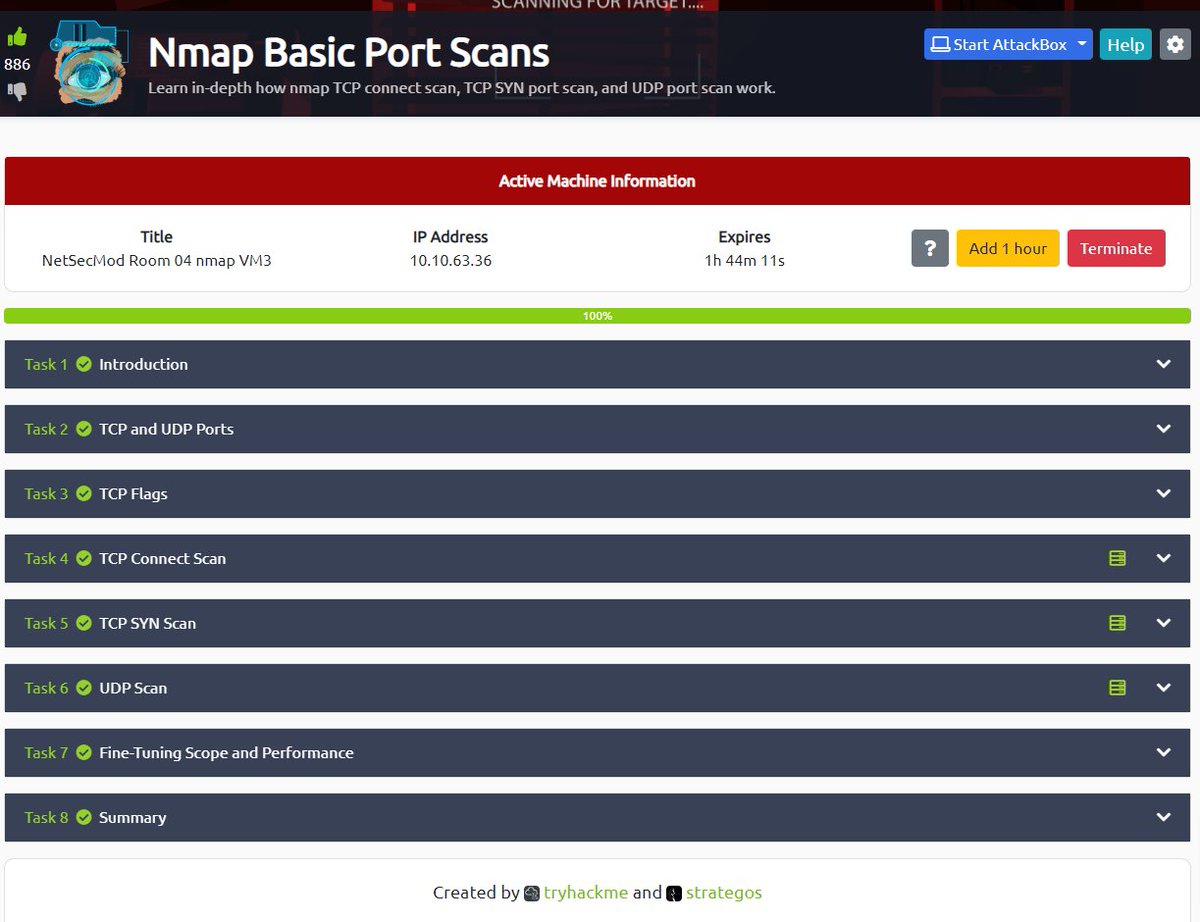Screen dimensions: 1200x922
Task: Open the strategos creator link
Action: pyautogui.click(x=724, y=893)
